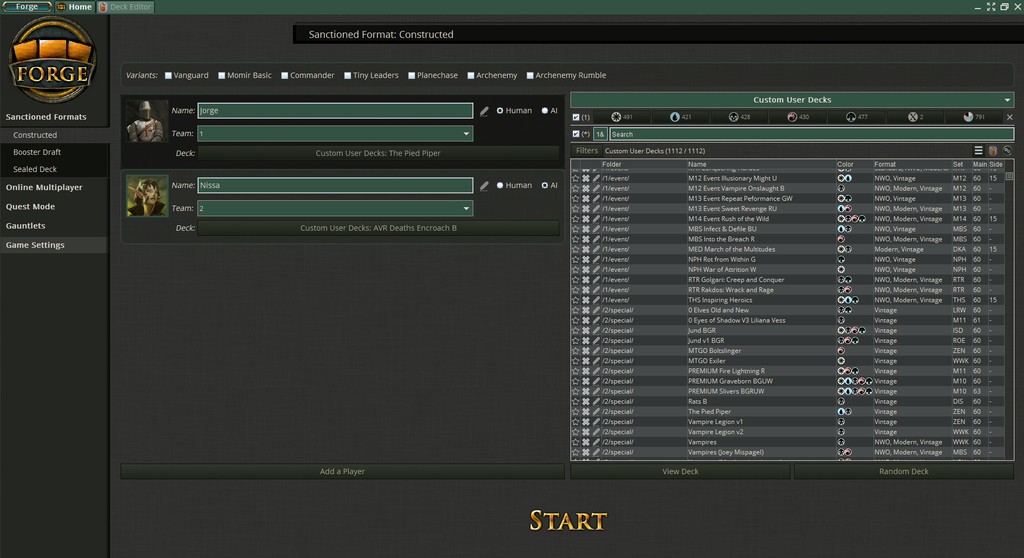Toggle the red mana color filter
Viewport: 1024px width, 558px height.
coord(792,117)
